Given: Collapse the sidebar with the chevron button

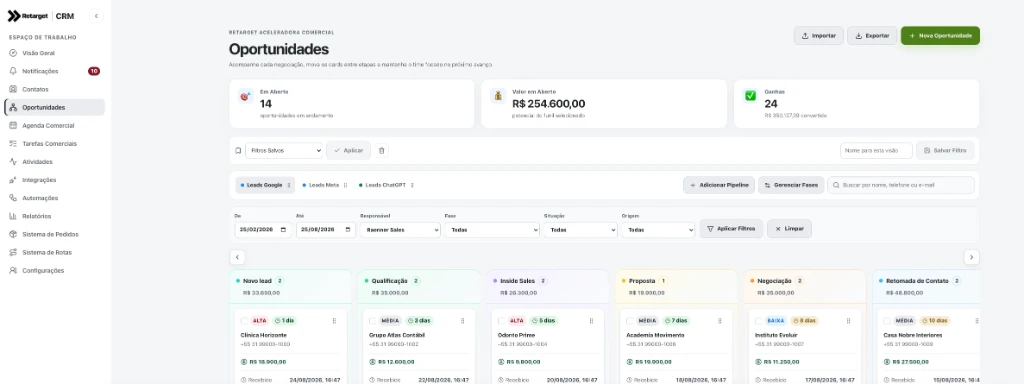Looking at the screenshot, I should point(96,16).
